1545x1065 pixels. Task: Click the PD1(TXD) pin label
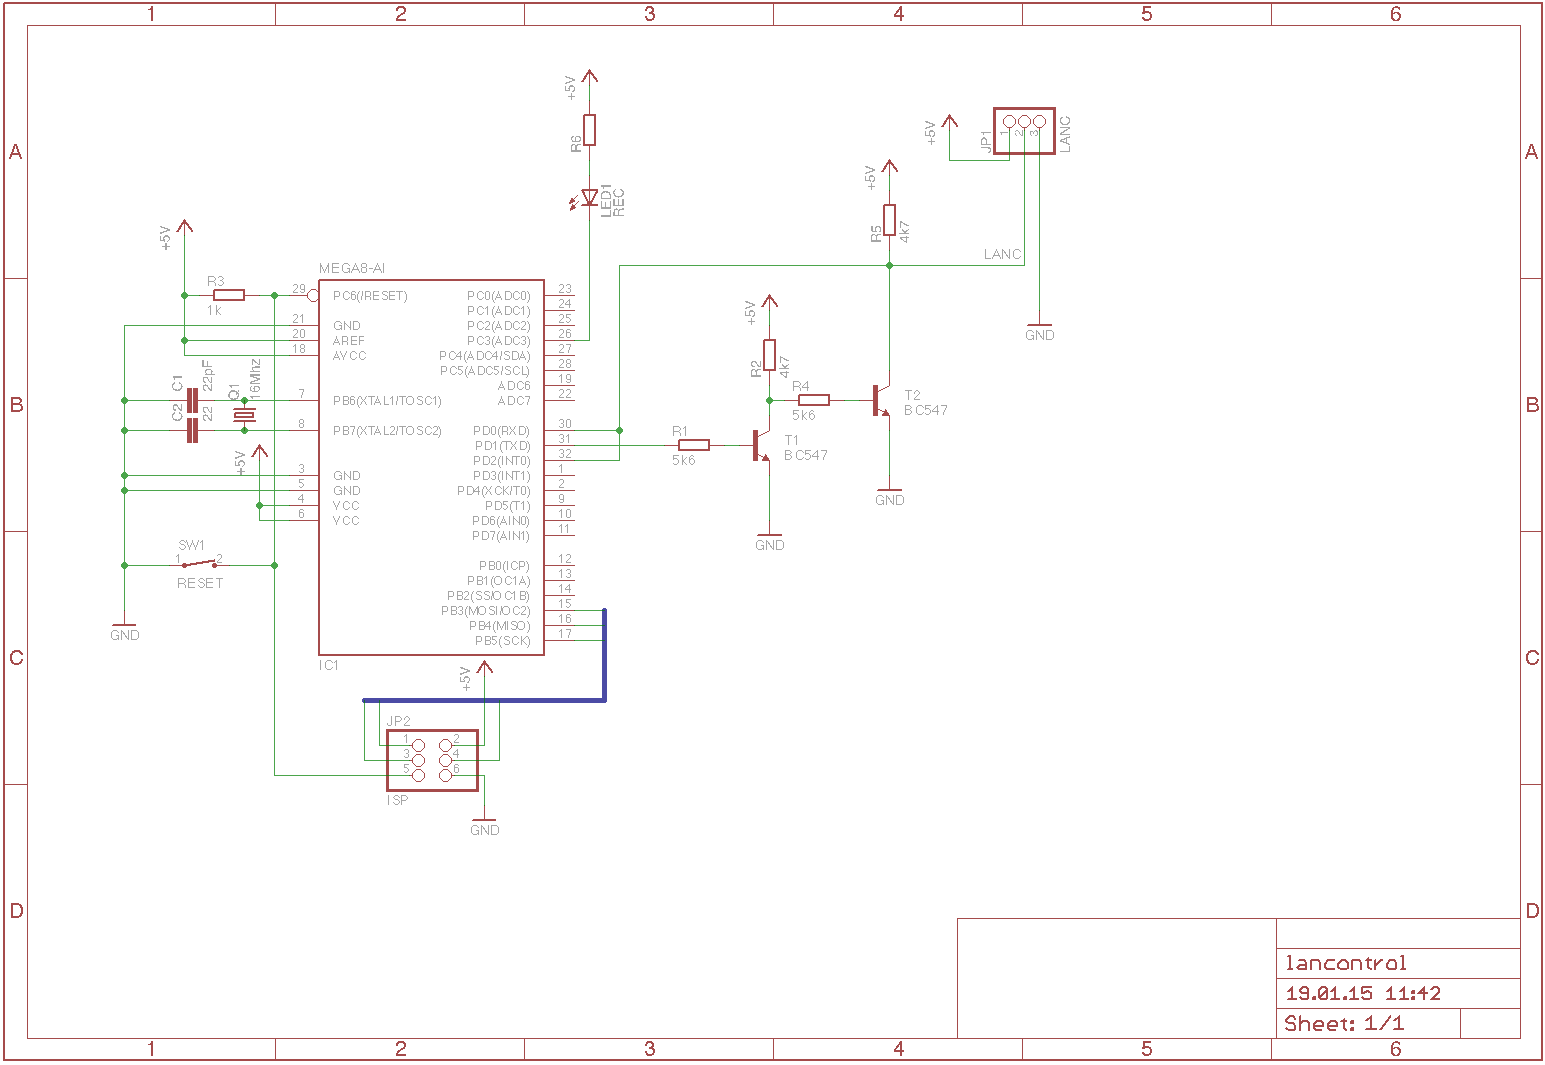[502, 446]
